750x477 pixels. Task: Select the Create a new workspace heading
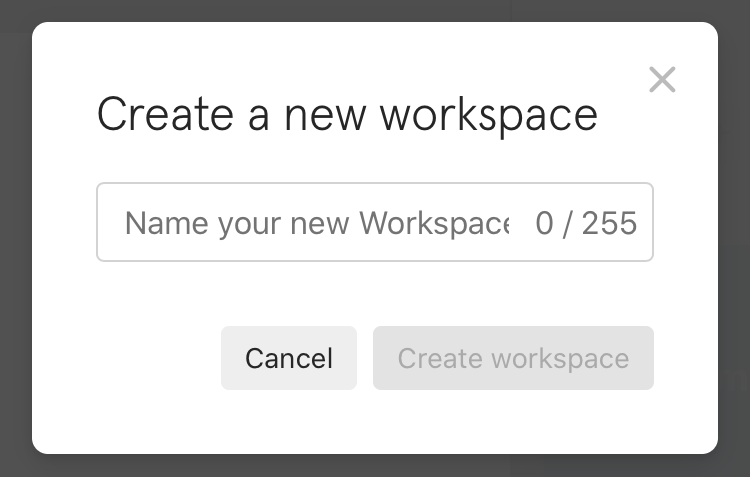(x=347, y=115)
